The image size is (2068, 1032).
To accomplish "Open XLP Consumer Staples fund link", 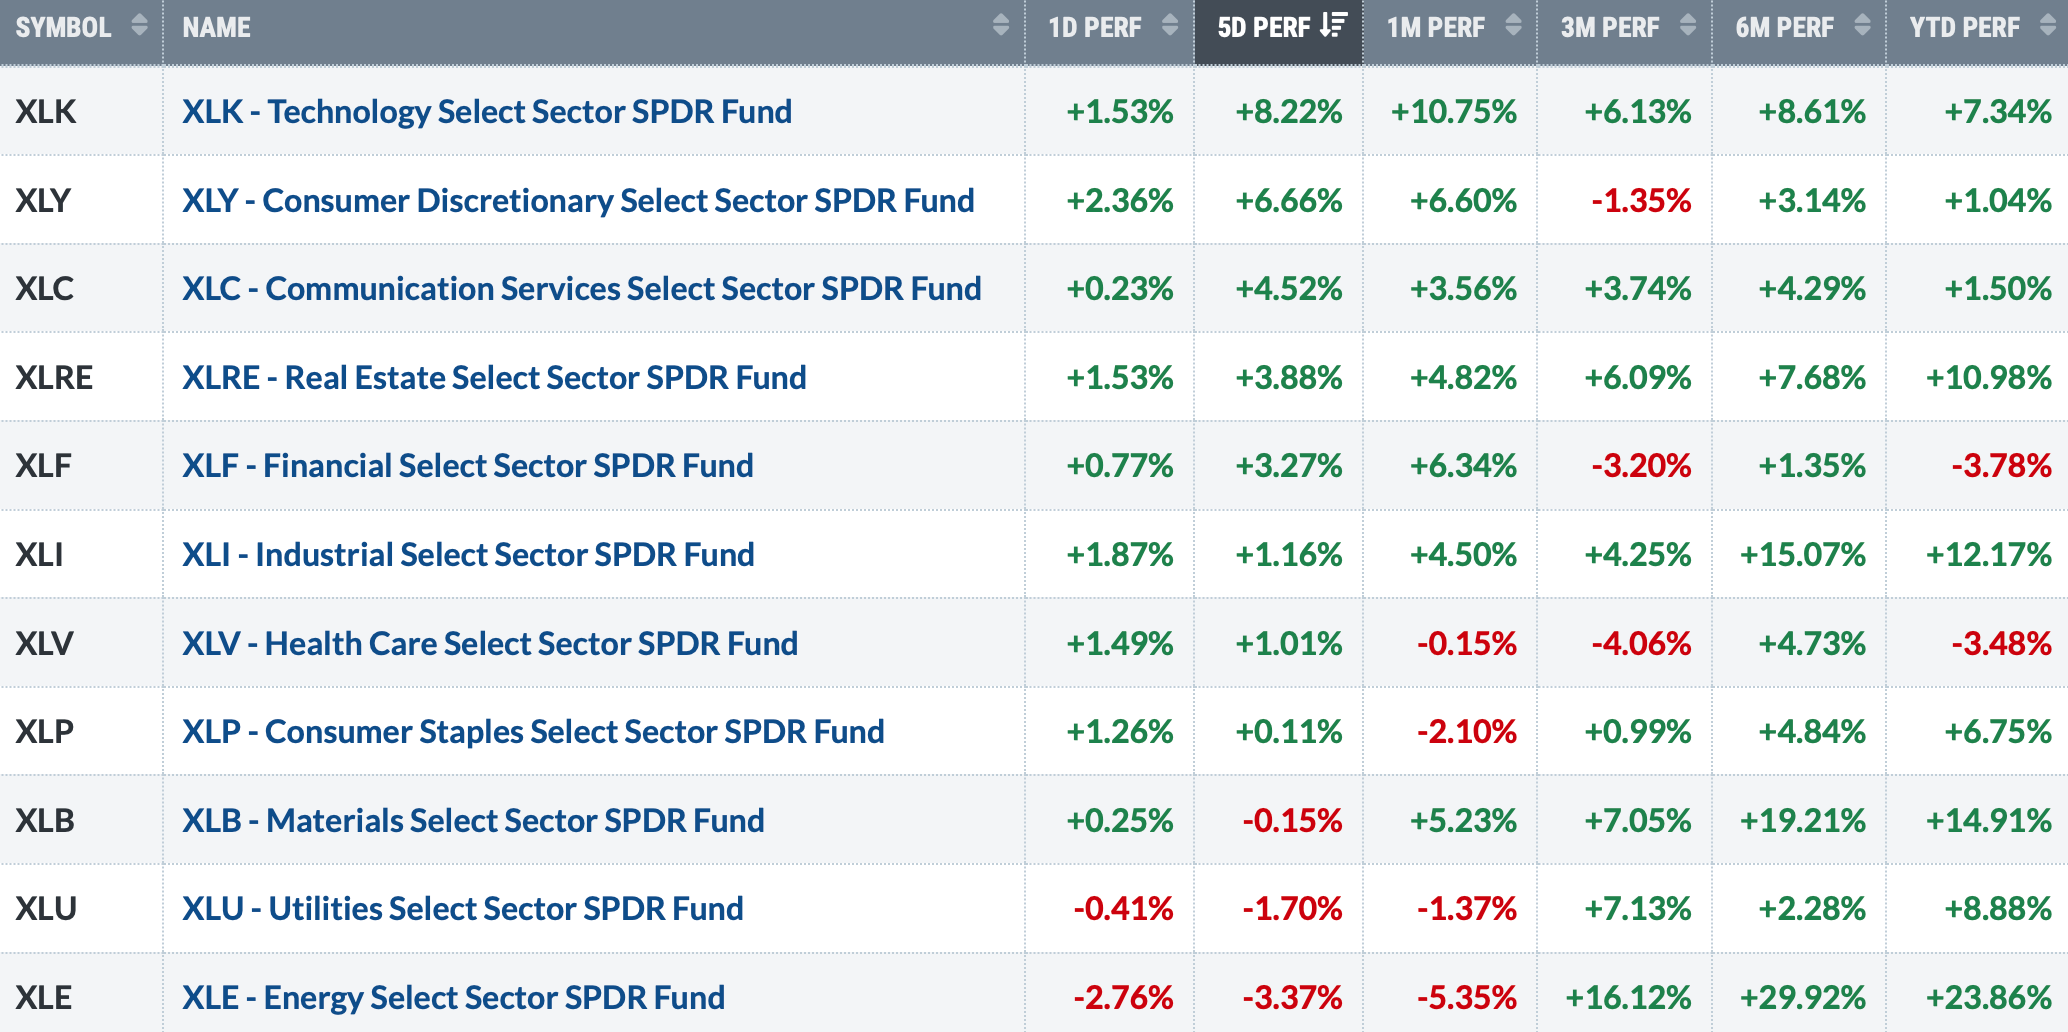I will click(x=533, y=731).
